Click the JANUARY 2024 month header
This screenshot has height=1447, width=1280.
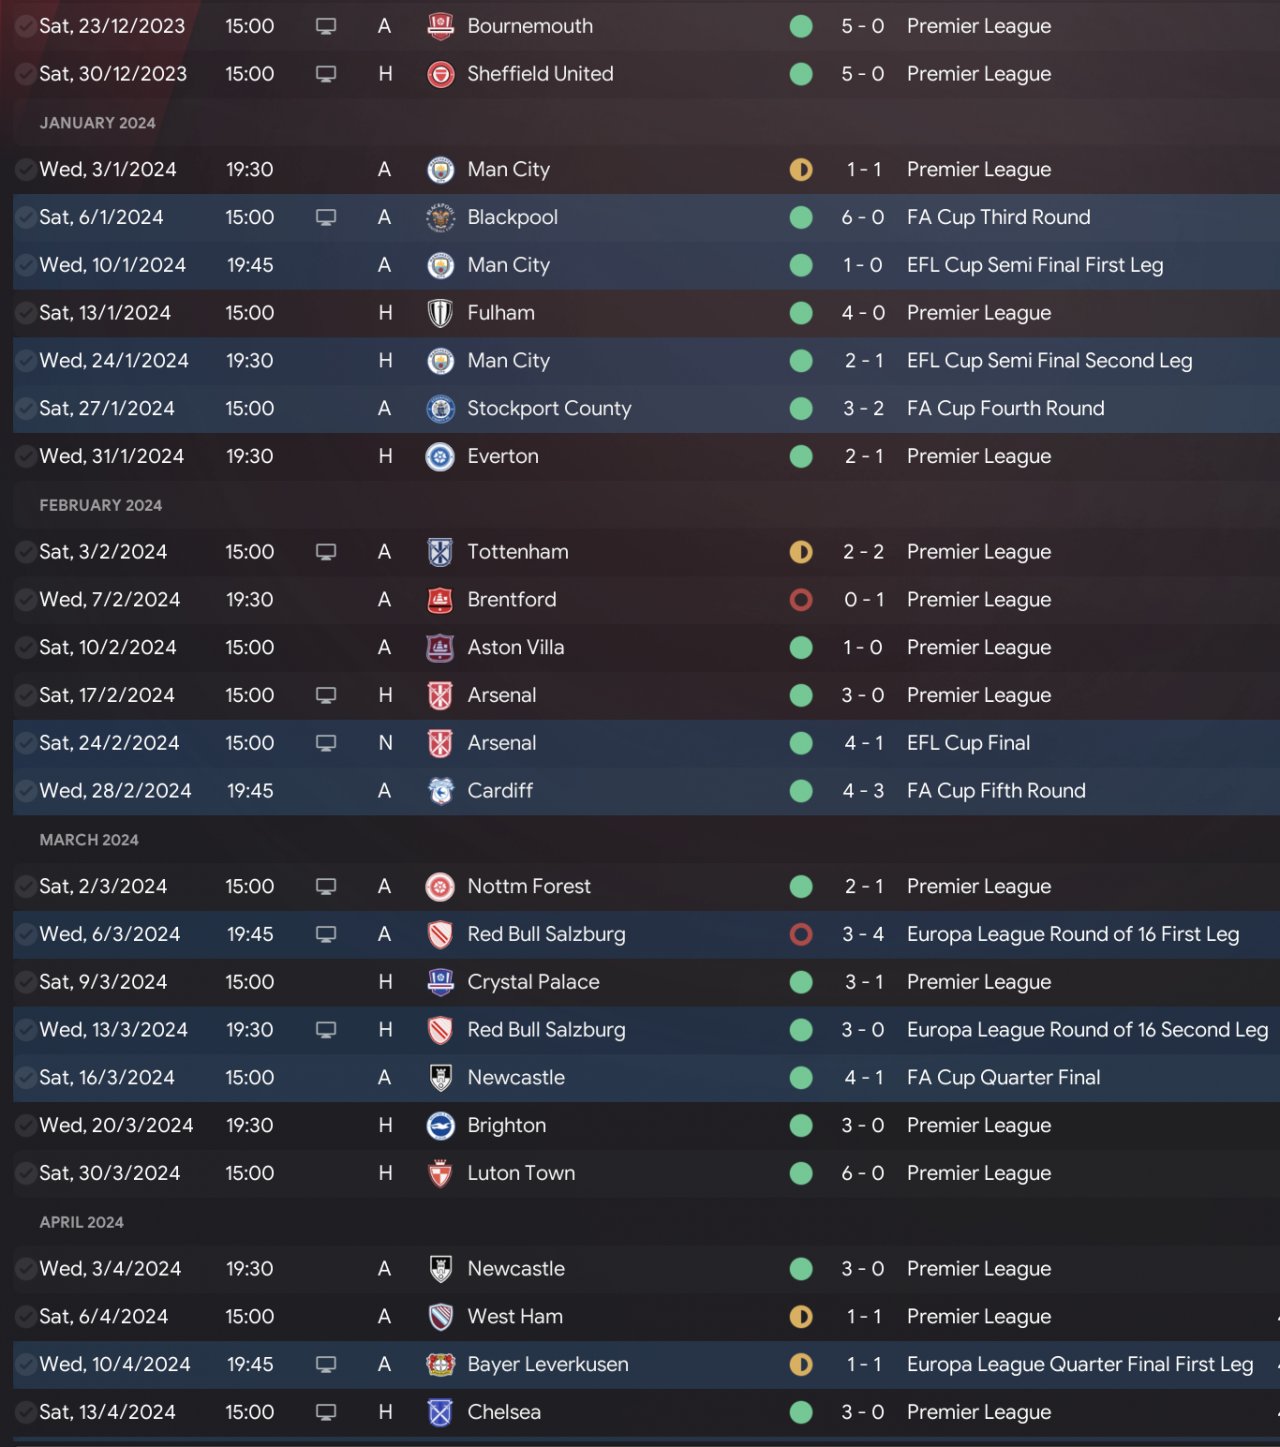tap(97, 123)
